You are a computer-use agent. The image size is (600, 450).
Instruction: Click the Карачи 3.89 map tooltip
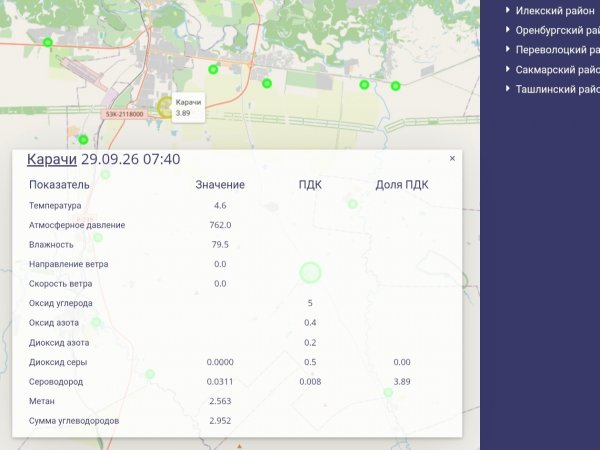point(188,108)
